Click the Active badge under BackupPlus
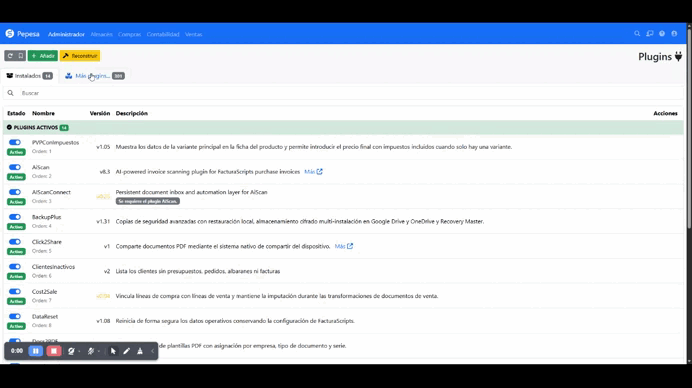The width and height of the screenshot is (692, 388). coord(16,226)
